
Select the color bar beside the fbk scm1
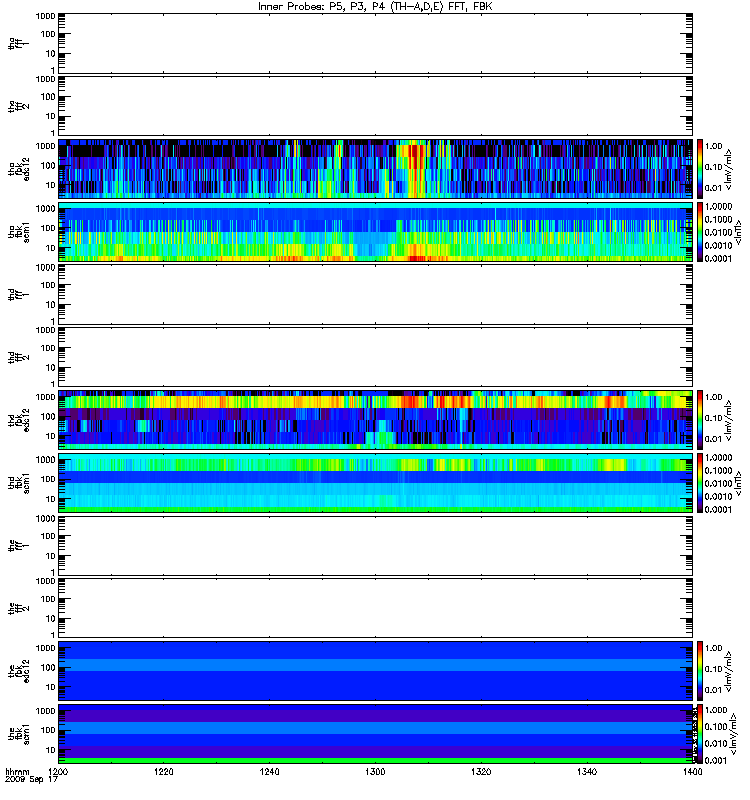coord(700,734)
